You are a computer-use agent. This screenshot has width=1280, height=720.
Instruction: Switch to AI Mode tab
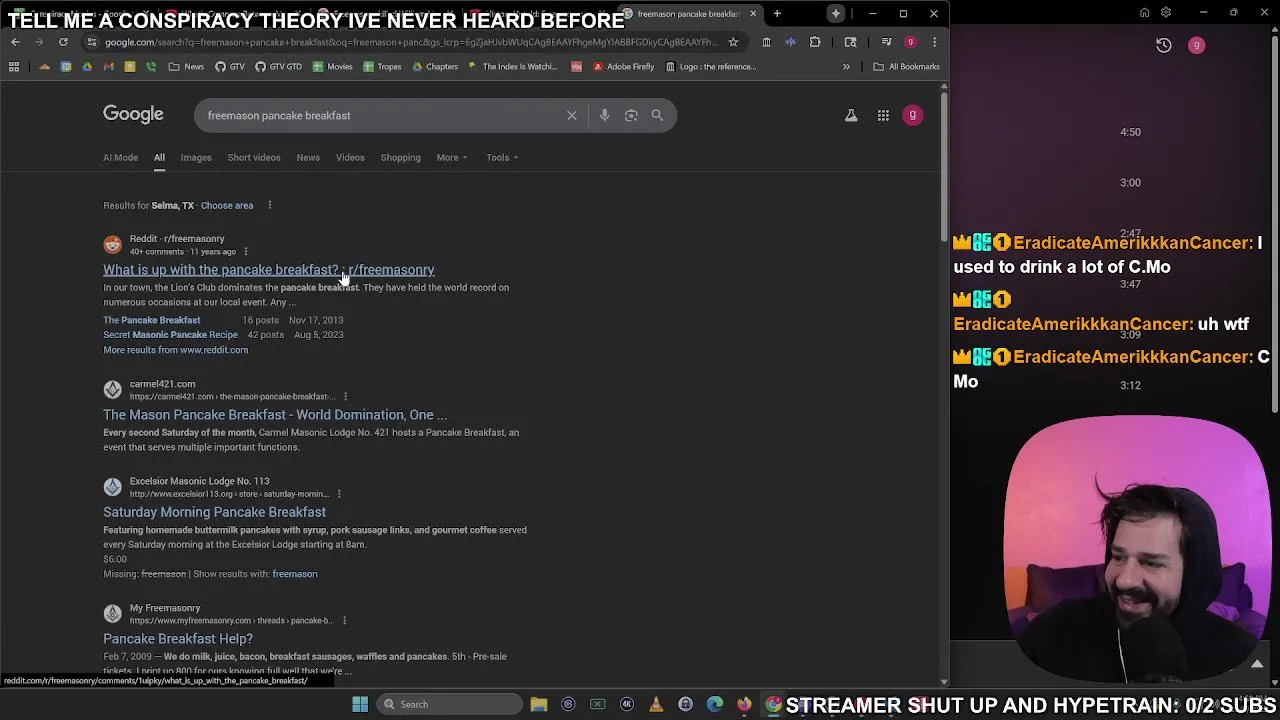pyautogui.click(x=120, y=157)
